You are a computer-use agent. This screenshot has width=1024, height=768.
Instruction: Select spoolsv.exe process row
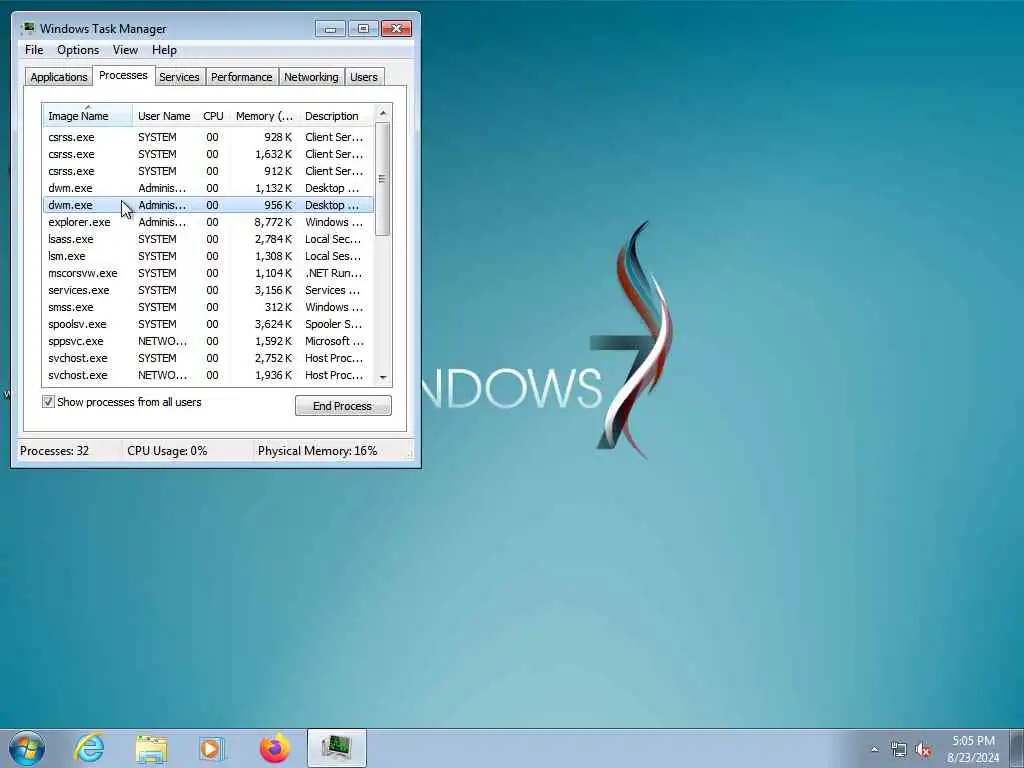click(x=208, y=324)
